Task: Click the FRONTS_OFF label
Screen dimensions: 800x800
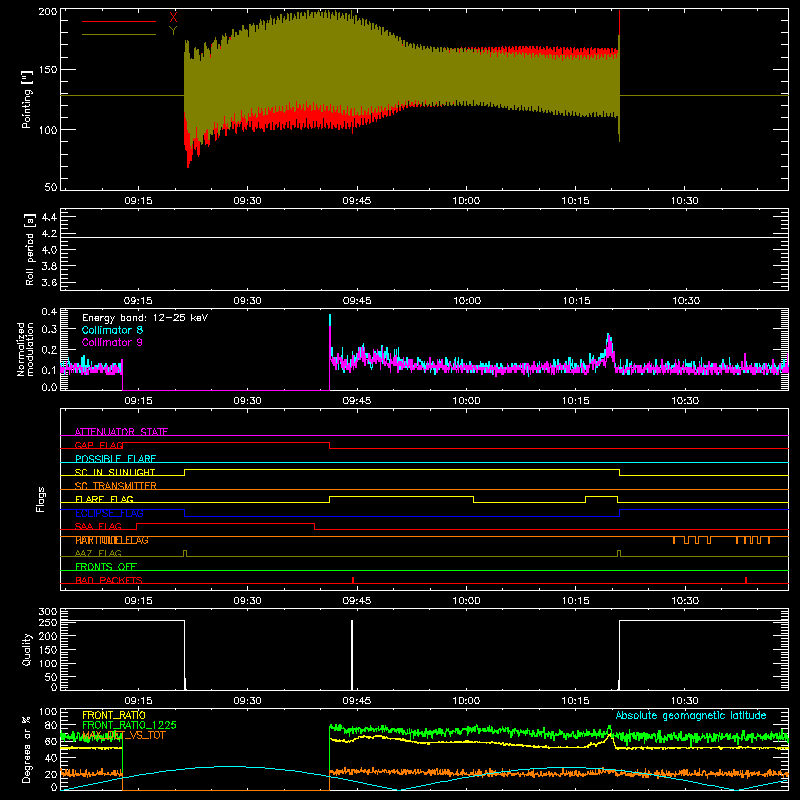Action: point(106,566)
